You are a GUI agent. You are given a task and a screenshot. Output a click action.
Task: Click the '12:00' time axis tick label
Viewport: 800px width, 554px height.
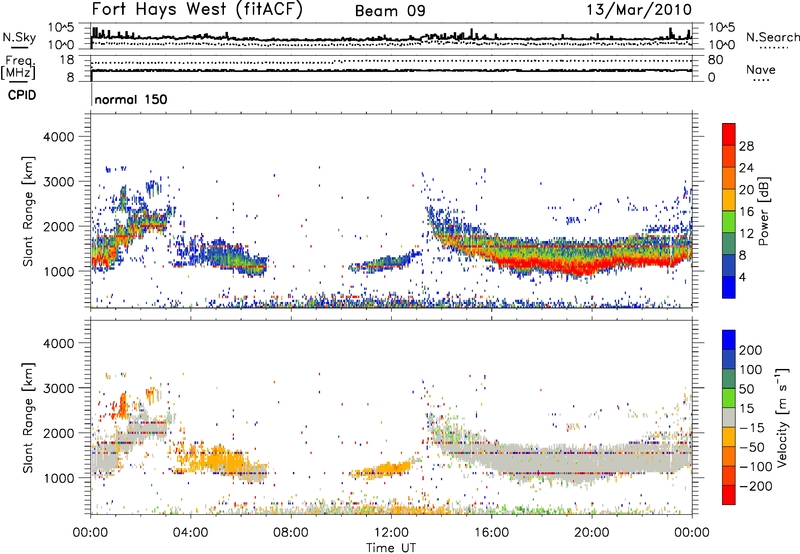click(x=391, y=533)
